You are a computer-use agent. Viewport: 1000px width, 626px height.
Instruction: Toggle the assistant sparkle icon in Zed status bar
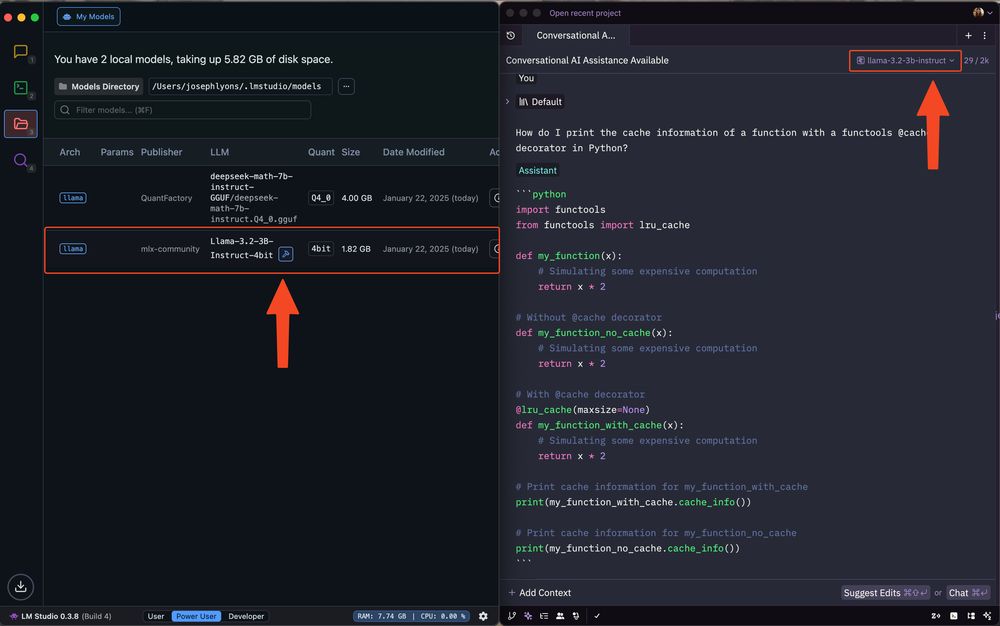pos(528,616)
